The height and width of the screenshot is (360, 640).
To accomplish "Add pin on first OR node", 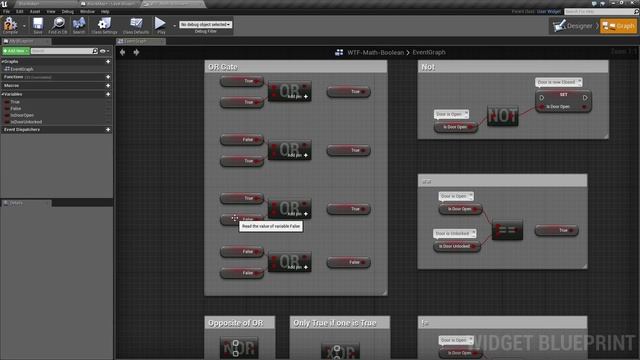I will pyautogui.click(x=306, y=97).
